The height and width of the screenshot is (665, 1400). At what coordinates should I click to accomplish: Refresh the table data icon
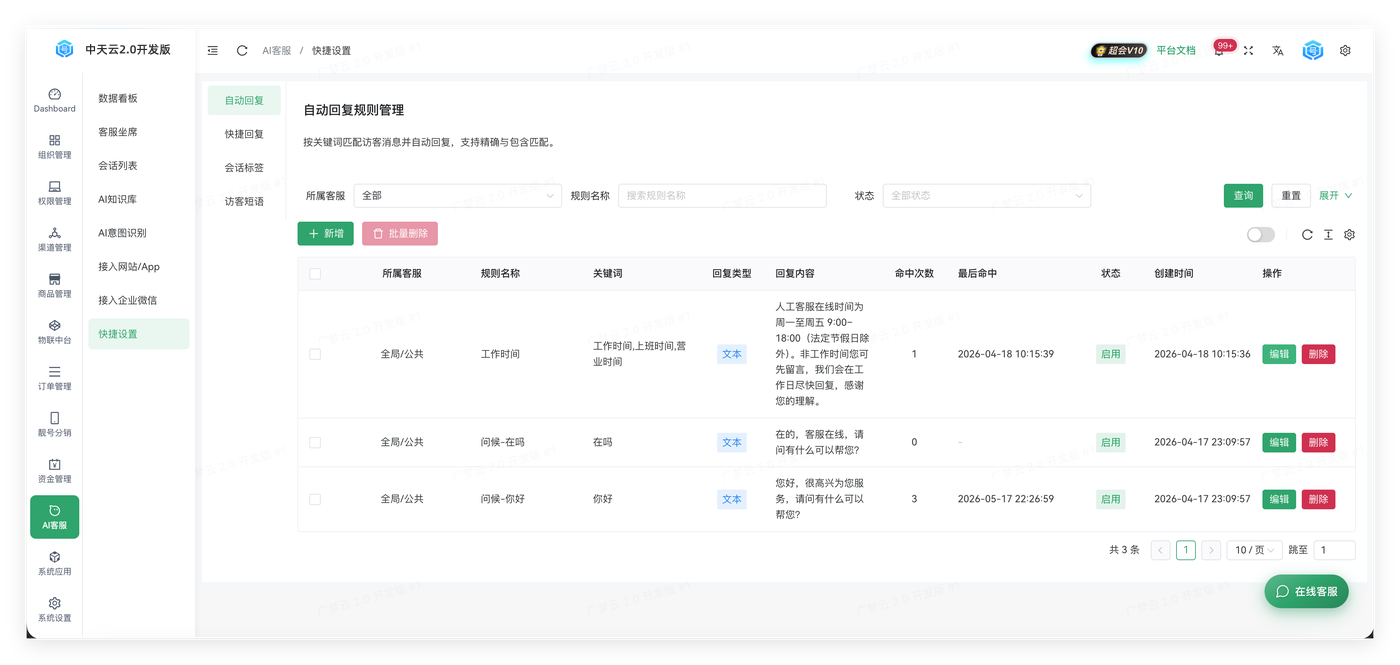tap(1307, 235)
